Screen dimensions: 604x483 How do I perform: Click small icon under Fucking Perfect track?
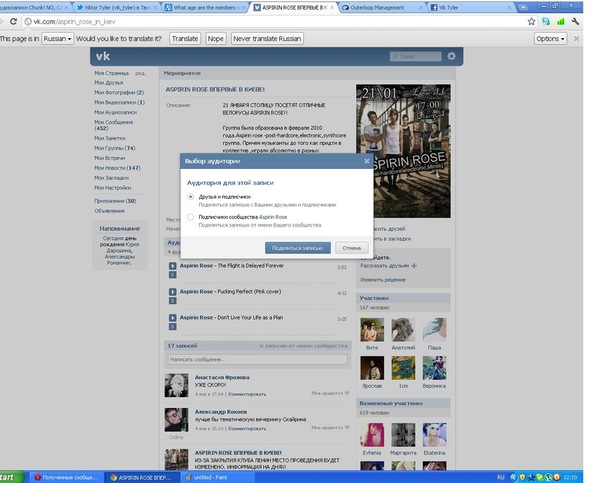click(173, 300)
